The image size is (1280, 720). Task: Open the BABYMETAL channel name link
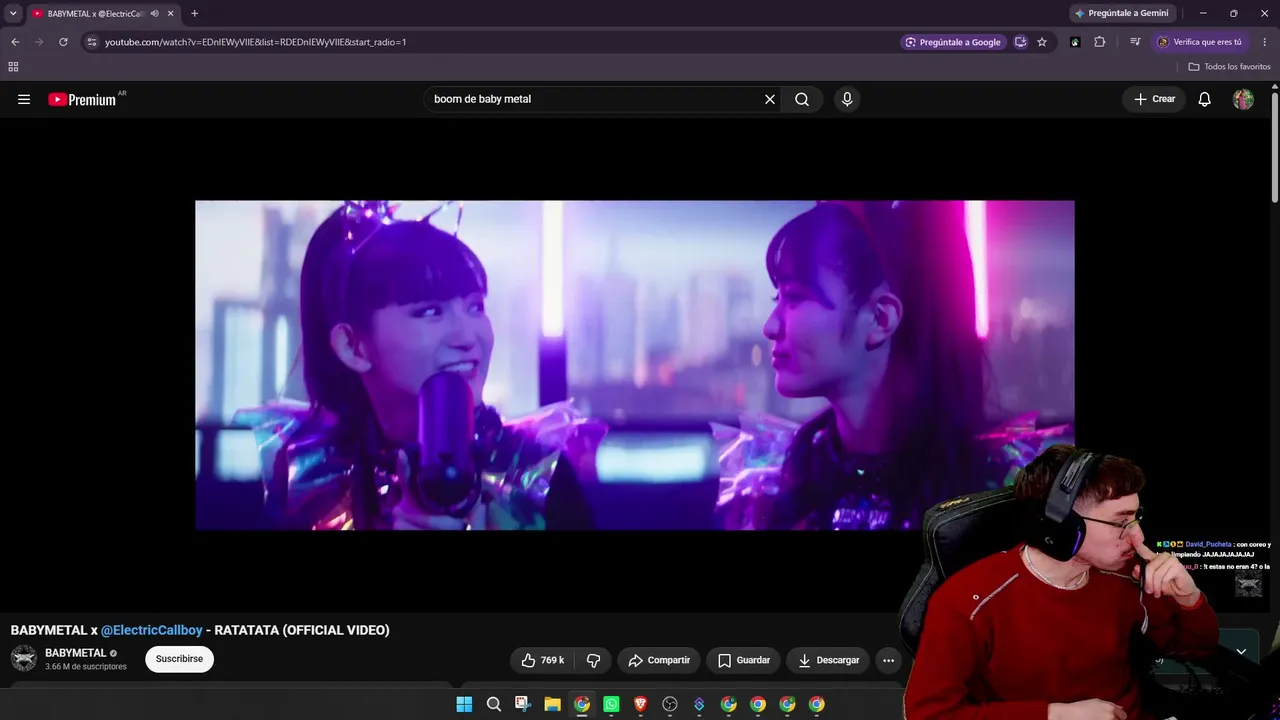(x=76, y=653)
